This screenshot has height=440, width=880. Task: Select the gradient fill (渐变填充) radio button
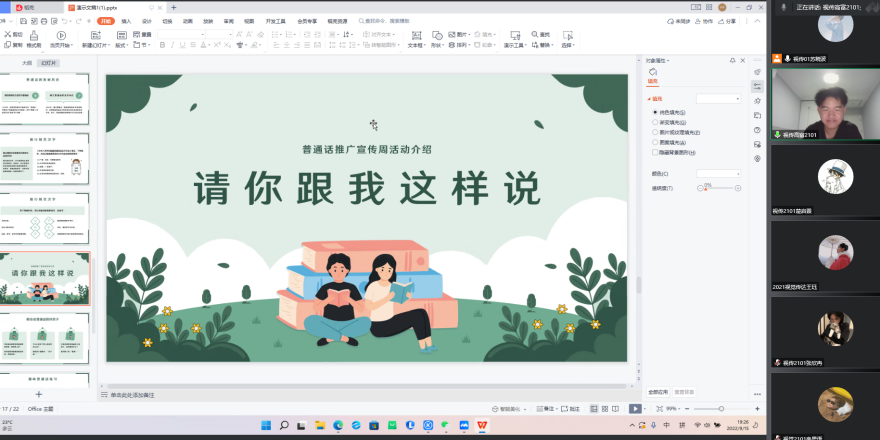pos(655,122)
